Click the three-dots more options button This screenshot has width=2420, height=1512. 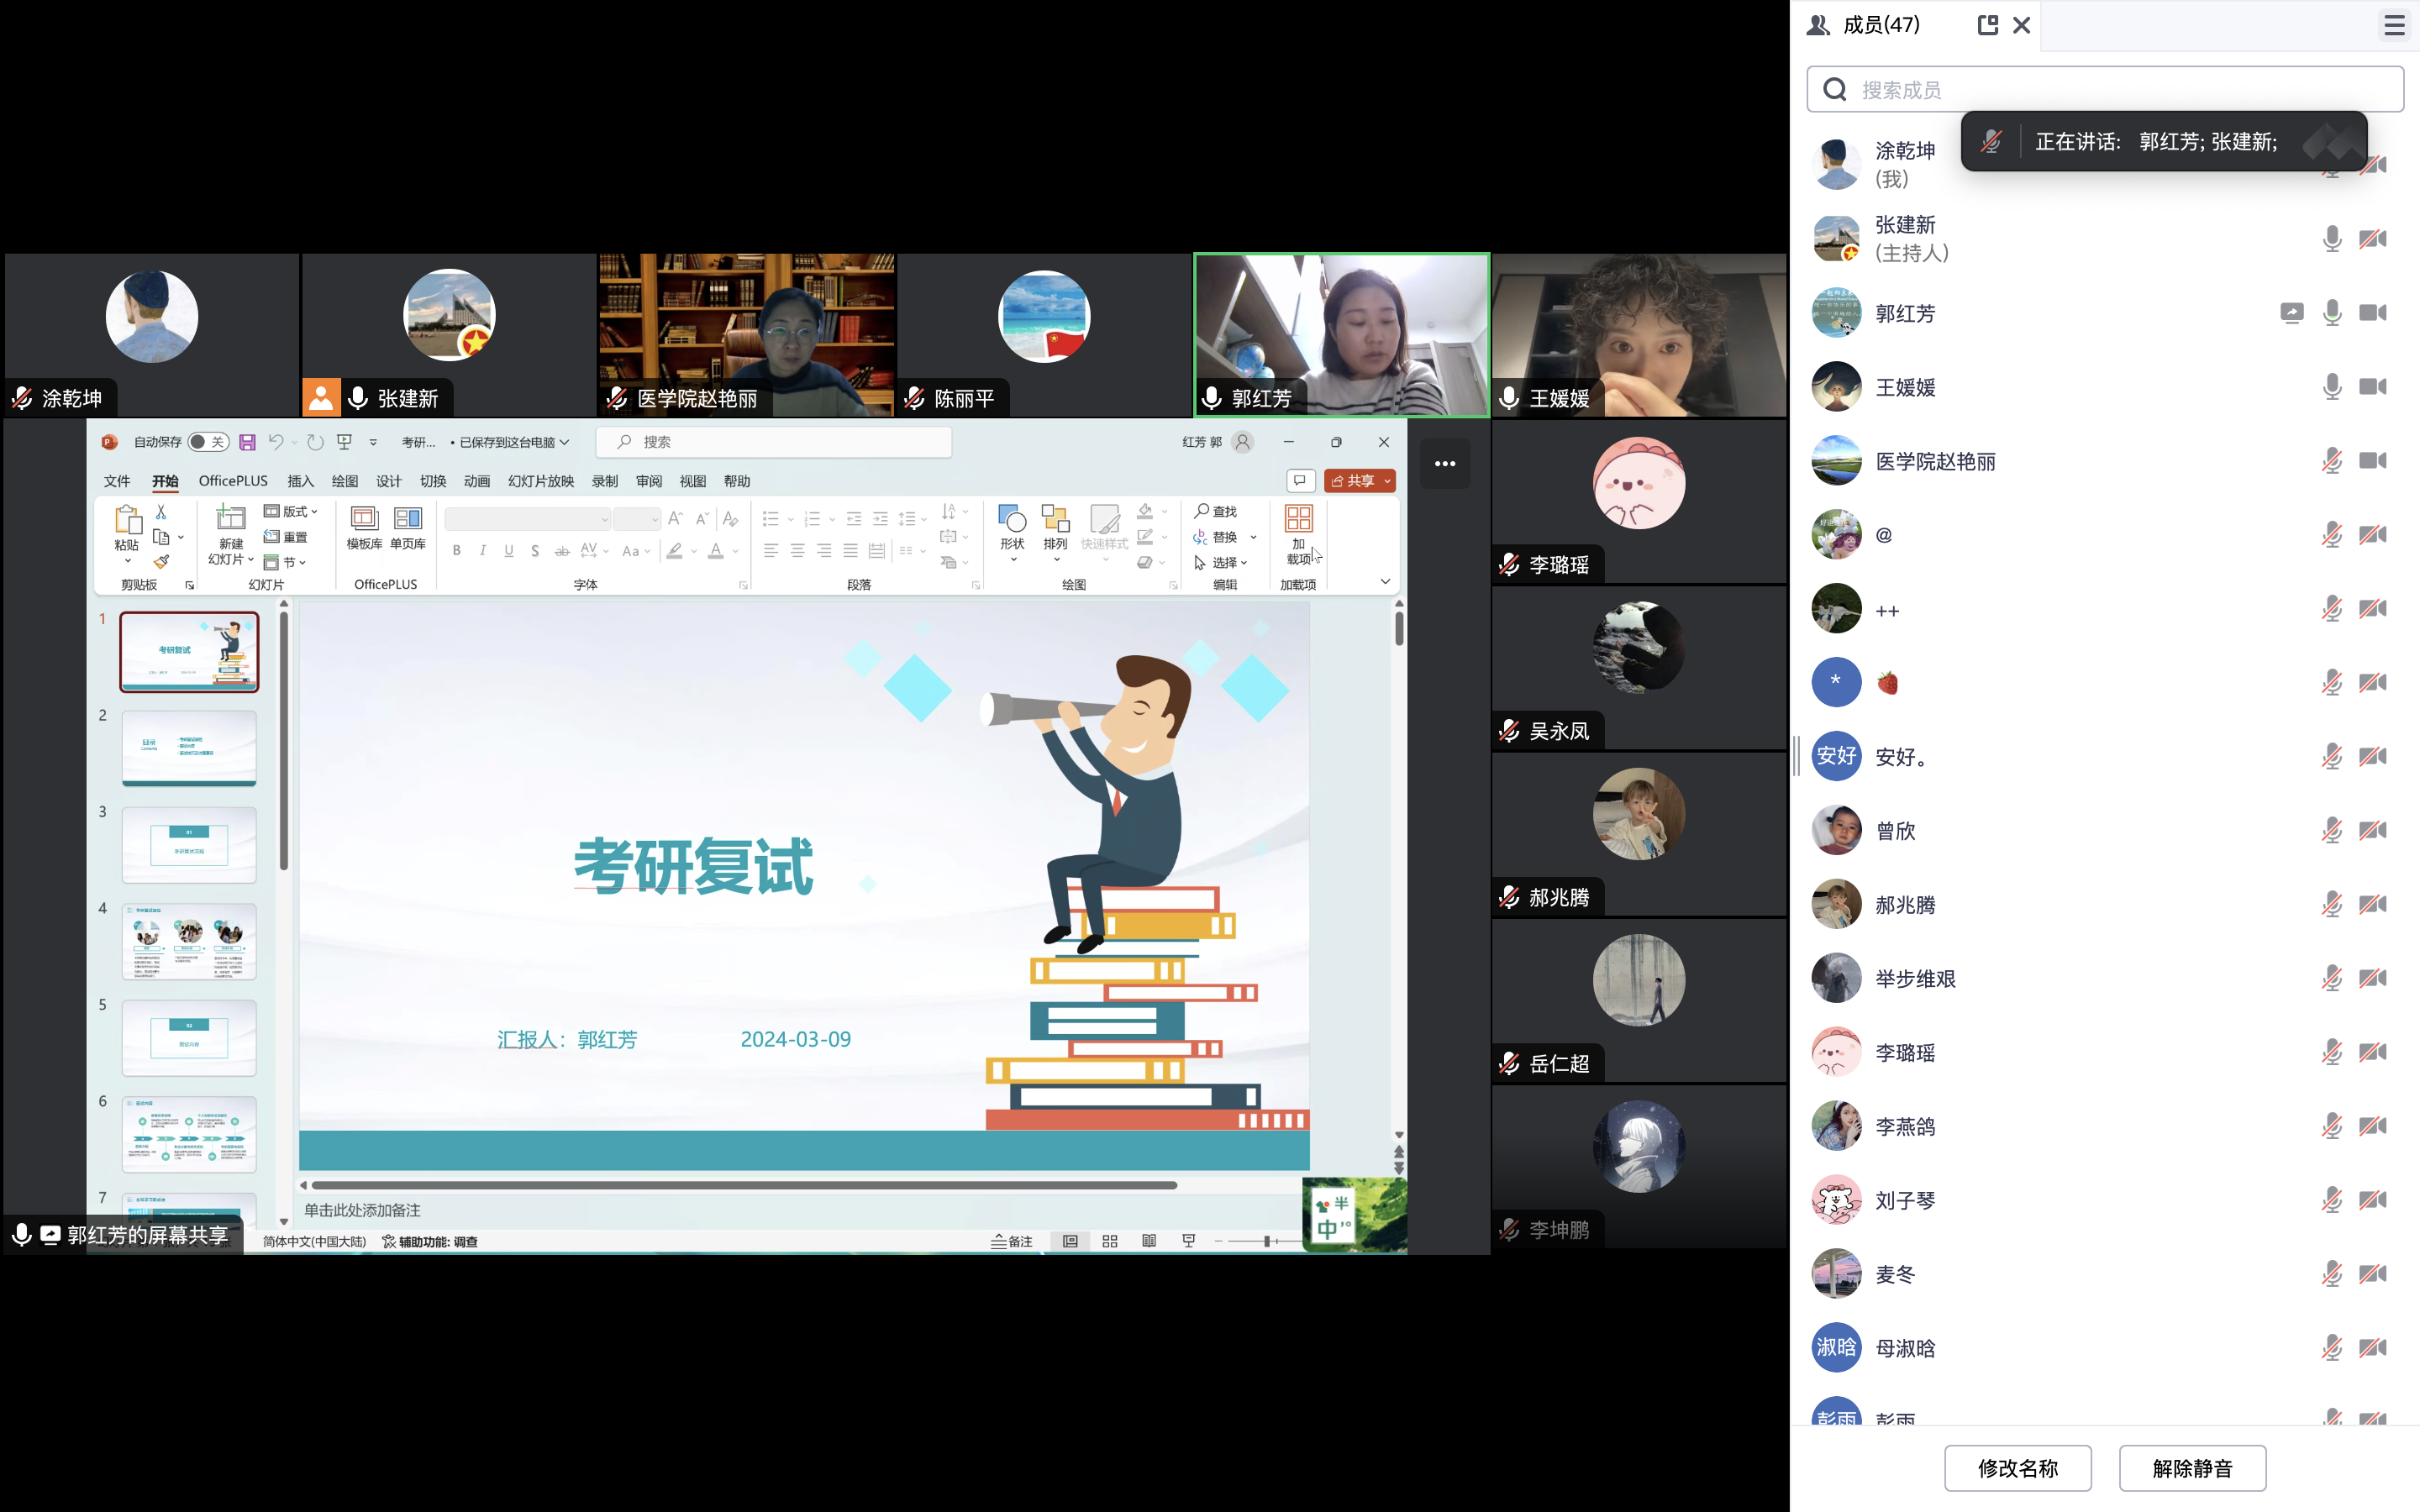[1444, 464]
